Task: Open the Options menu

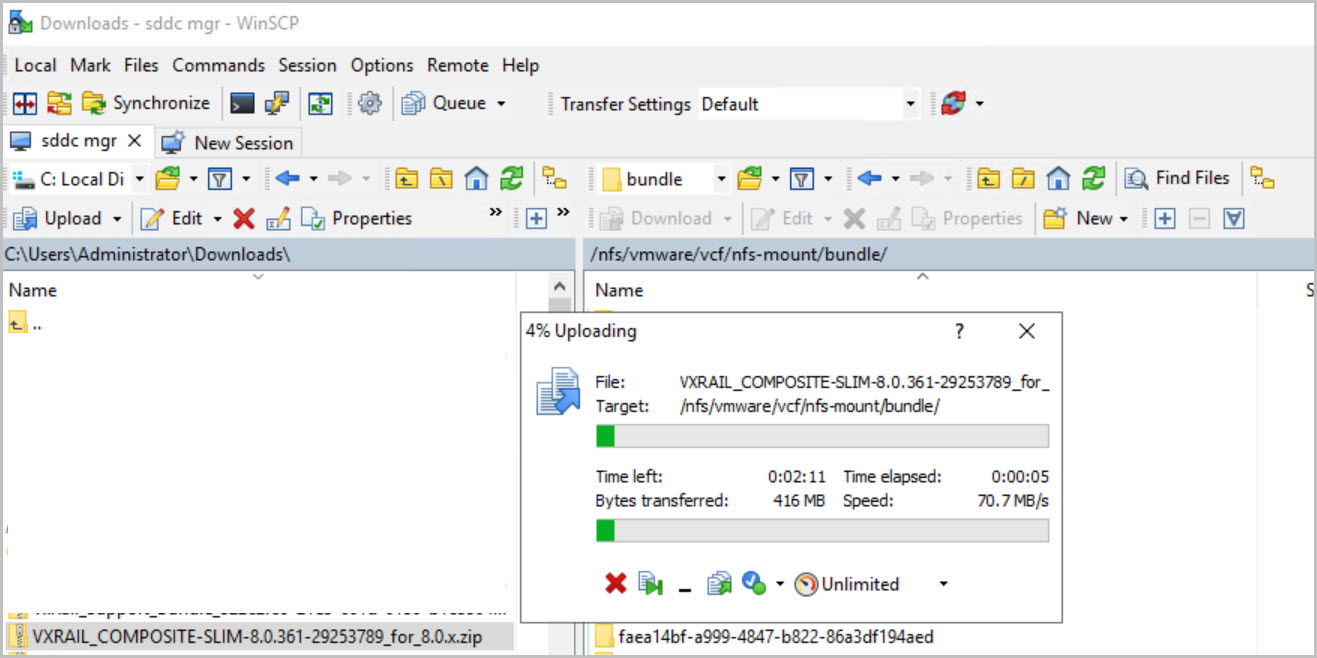Action: click(382, 65)
